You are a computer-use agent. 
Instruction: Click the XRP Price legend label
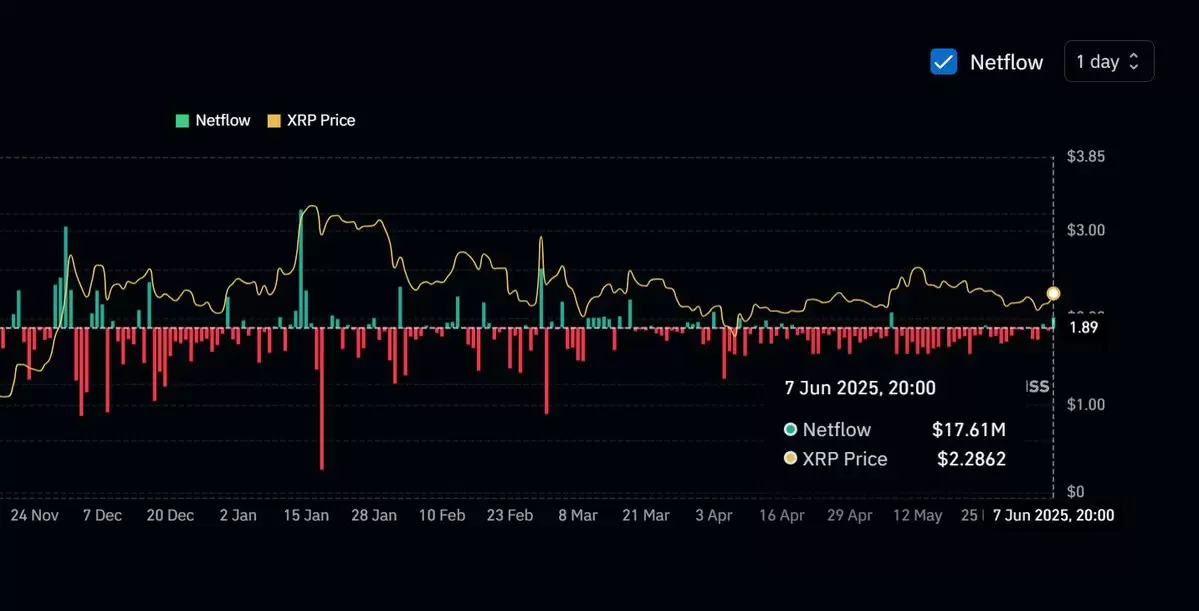click(x=321, y=120)
